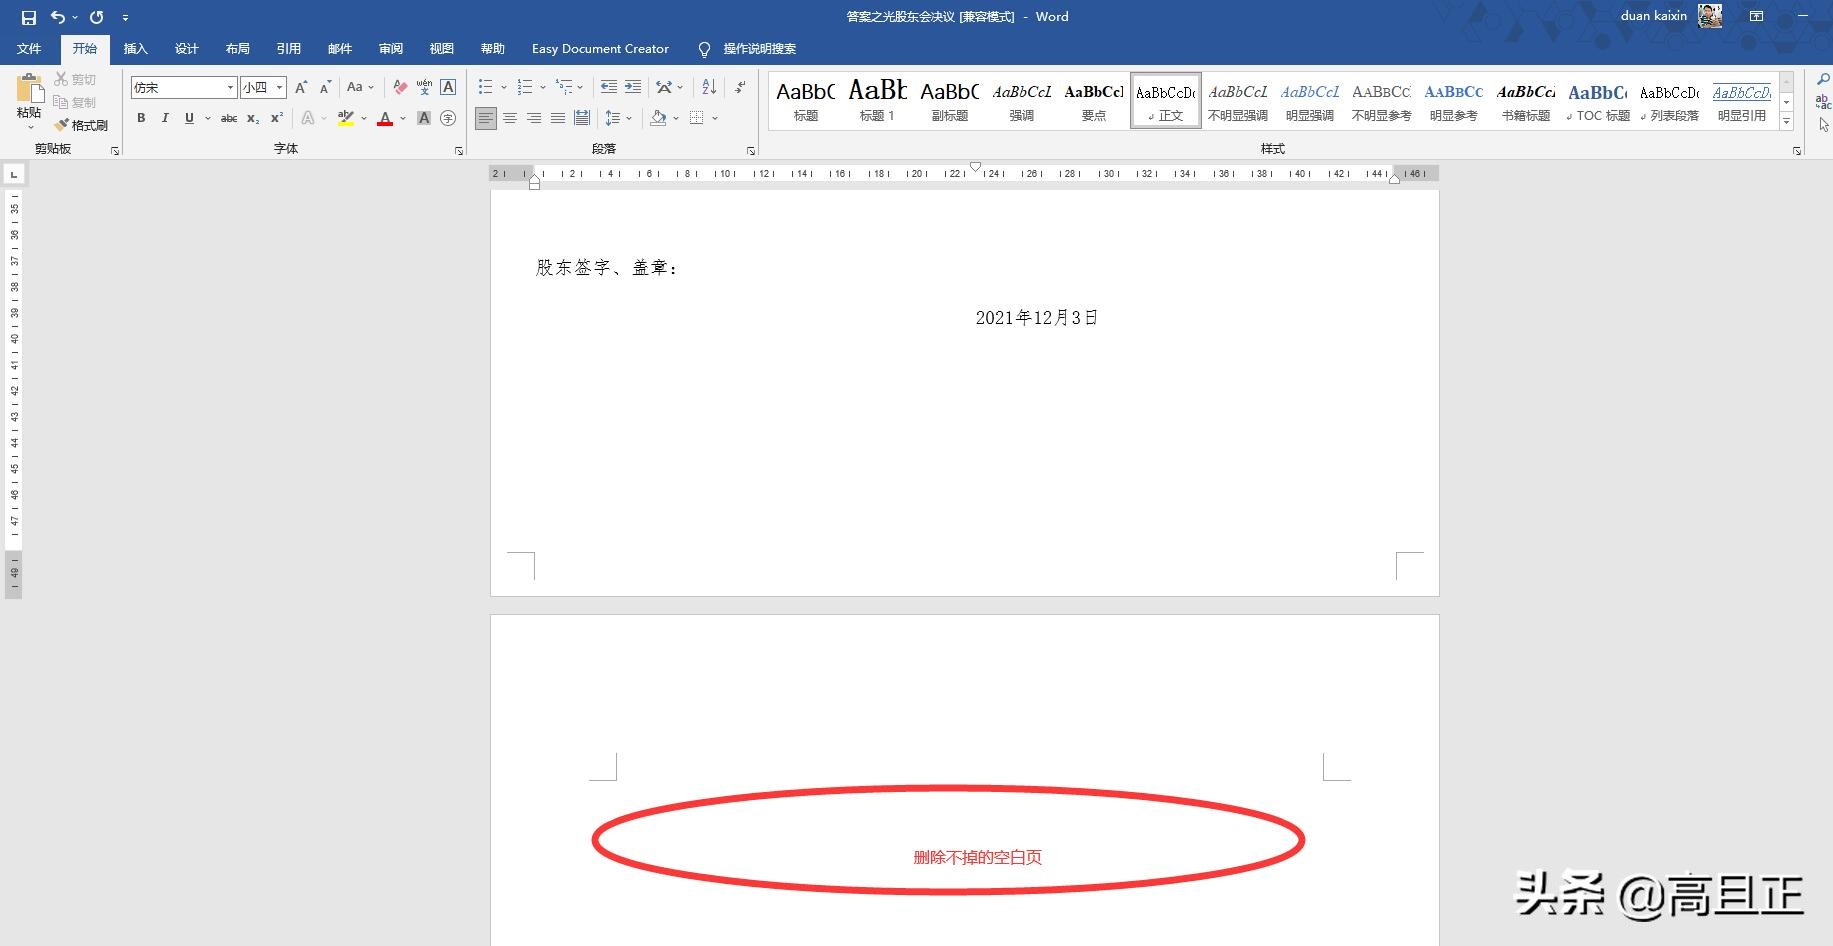Apply the 标题 1 style
Image resolution: width=1833 pixels, height=946 pixels.
877,99
